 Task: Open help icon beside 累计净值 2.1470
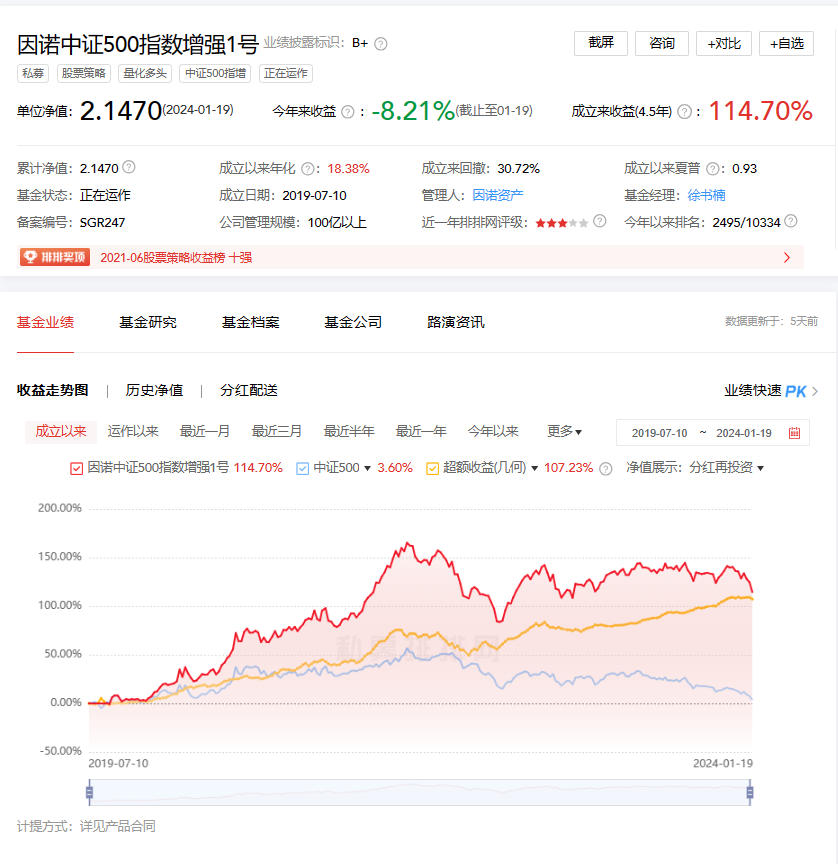coord(128,166)
